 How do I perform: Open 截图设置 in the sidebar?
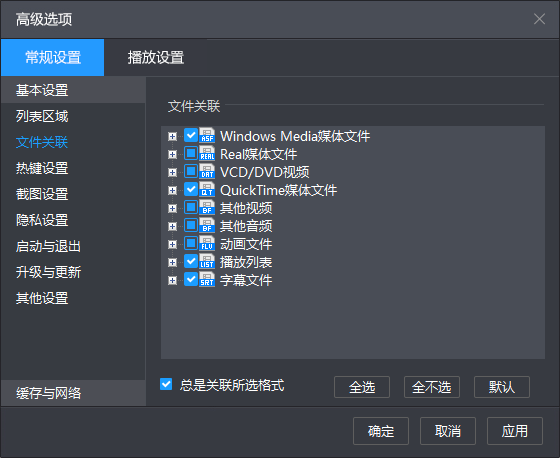(x=73, y=194)
